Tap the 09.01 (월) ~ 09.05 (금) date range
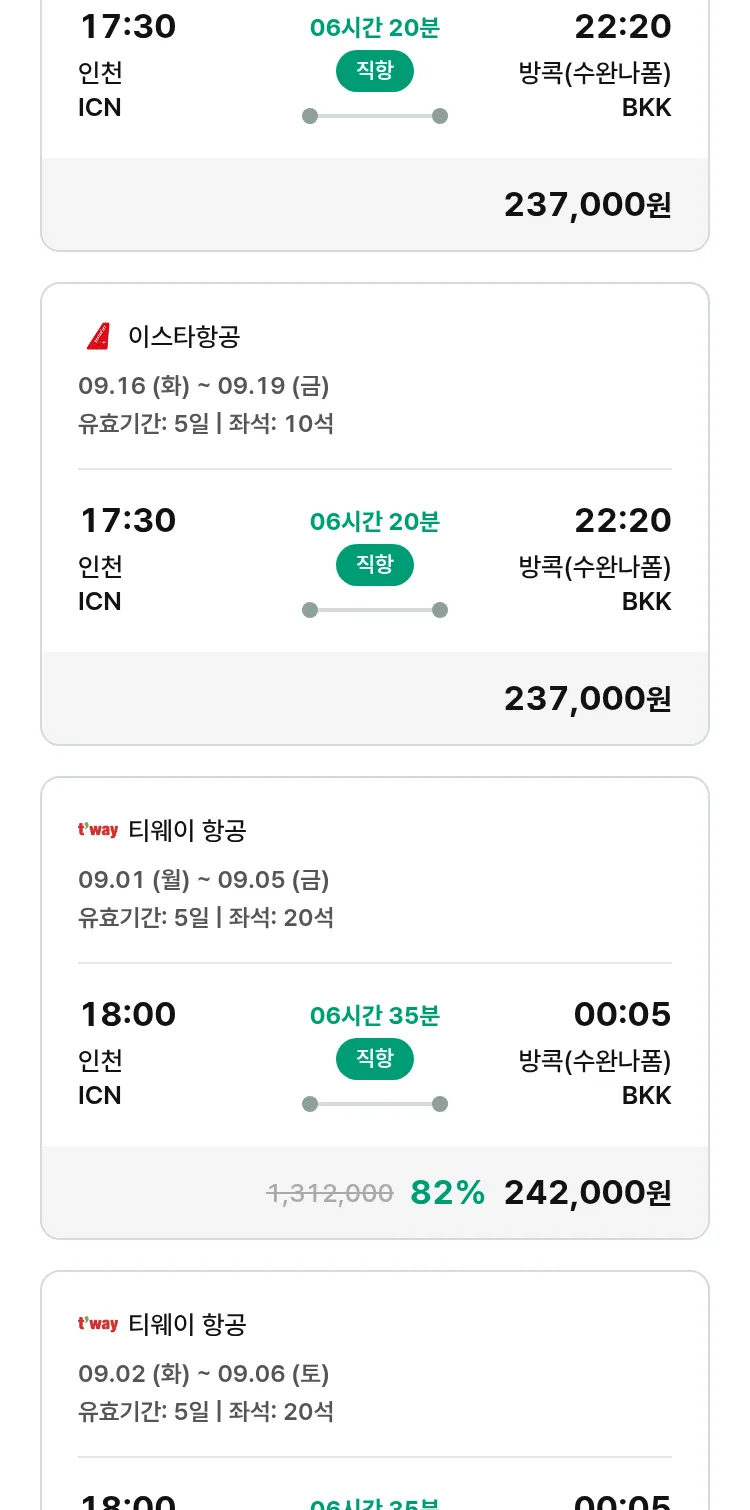Image resolution: width=750 pixels, height=1510 pixels. pyautogui.click(x=203, y=880)
